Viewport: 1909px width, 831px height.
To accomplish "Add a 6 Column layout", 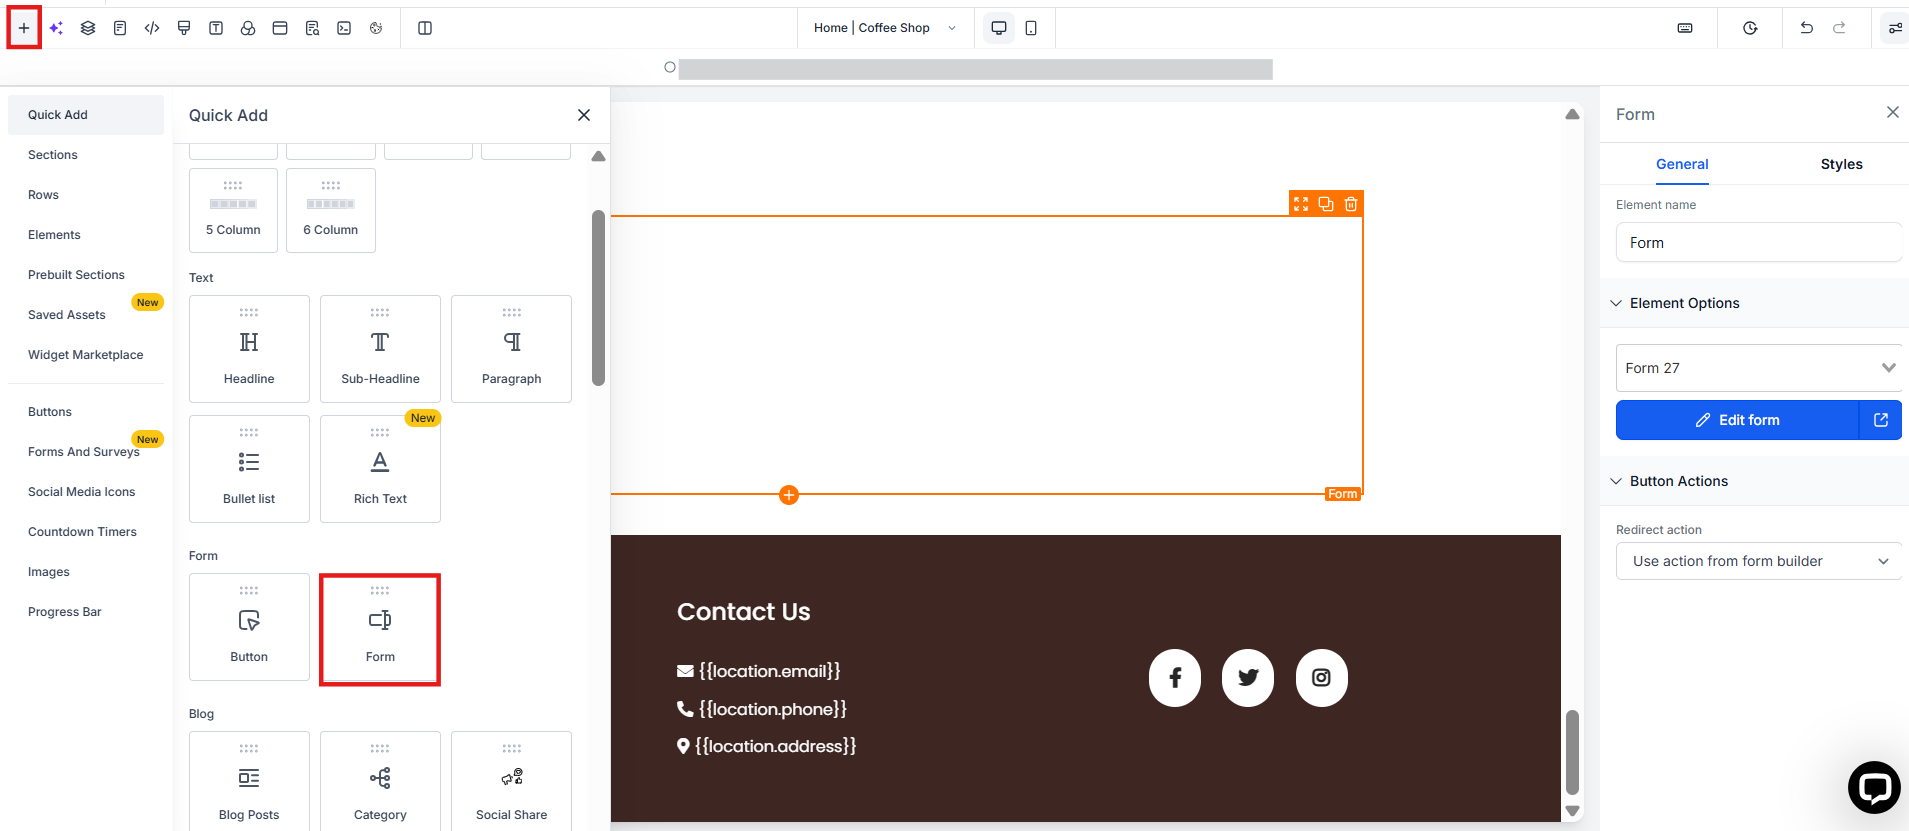I will pyautogui.click(x=331, y=210).
